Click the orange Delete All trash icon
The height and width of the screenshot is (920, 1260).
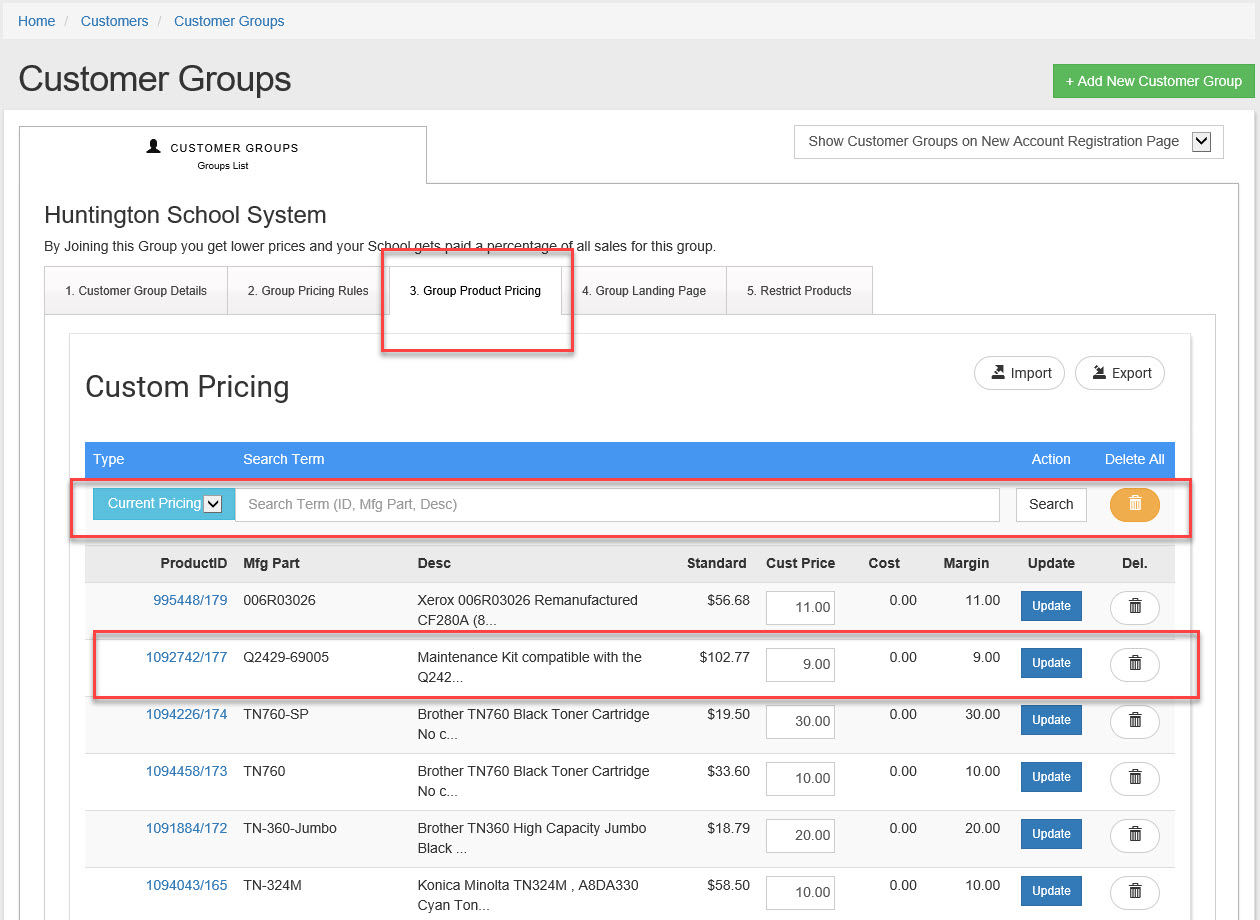[1134, 505]
